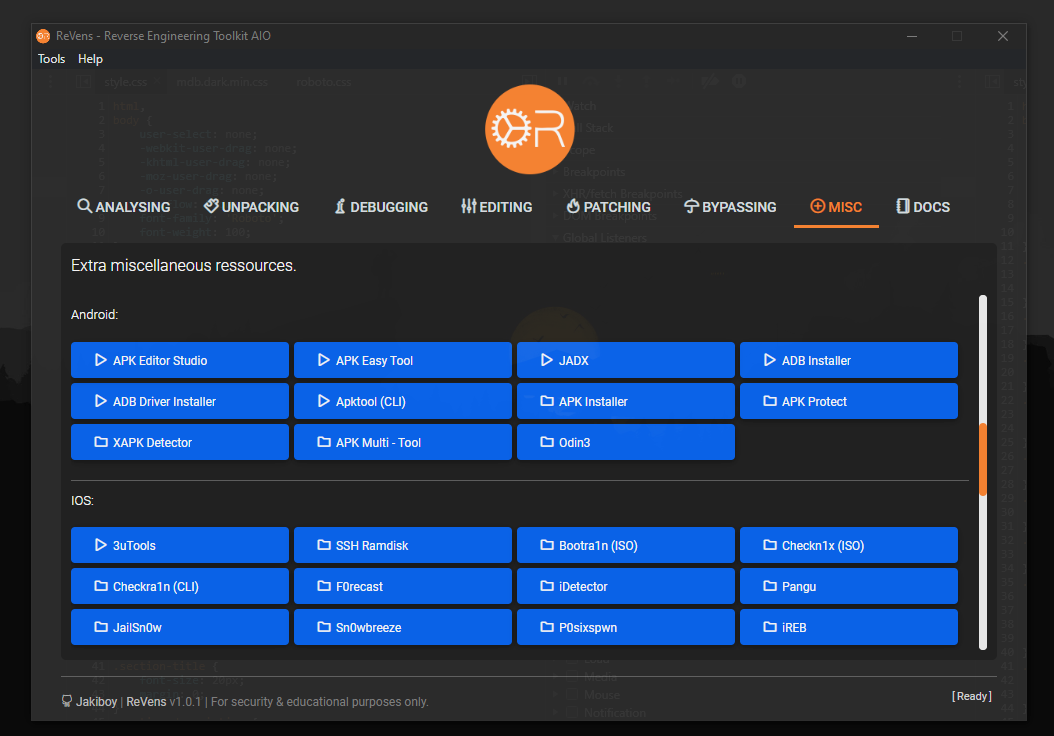Open Checkn1x (ISO) folder
This screenshot has width=1054, height=736.
(849, 545)
